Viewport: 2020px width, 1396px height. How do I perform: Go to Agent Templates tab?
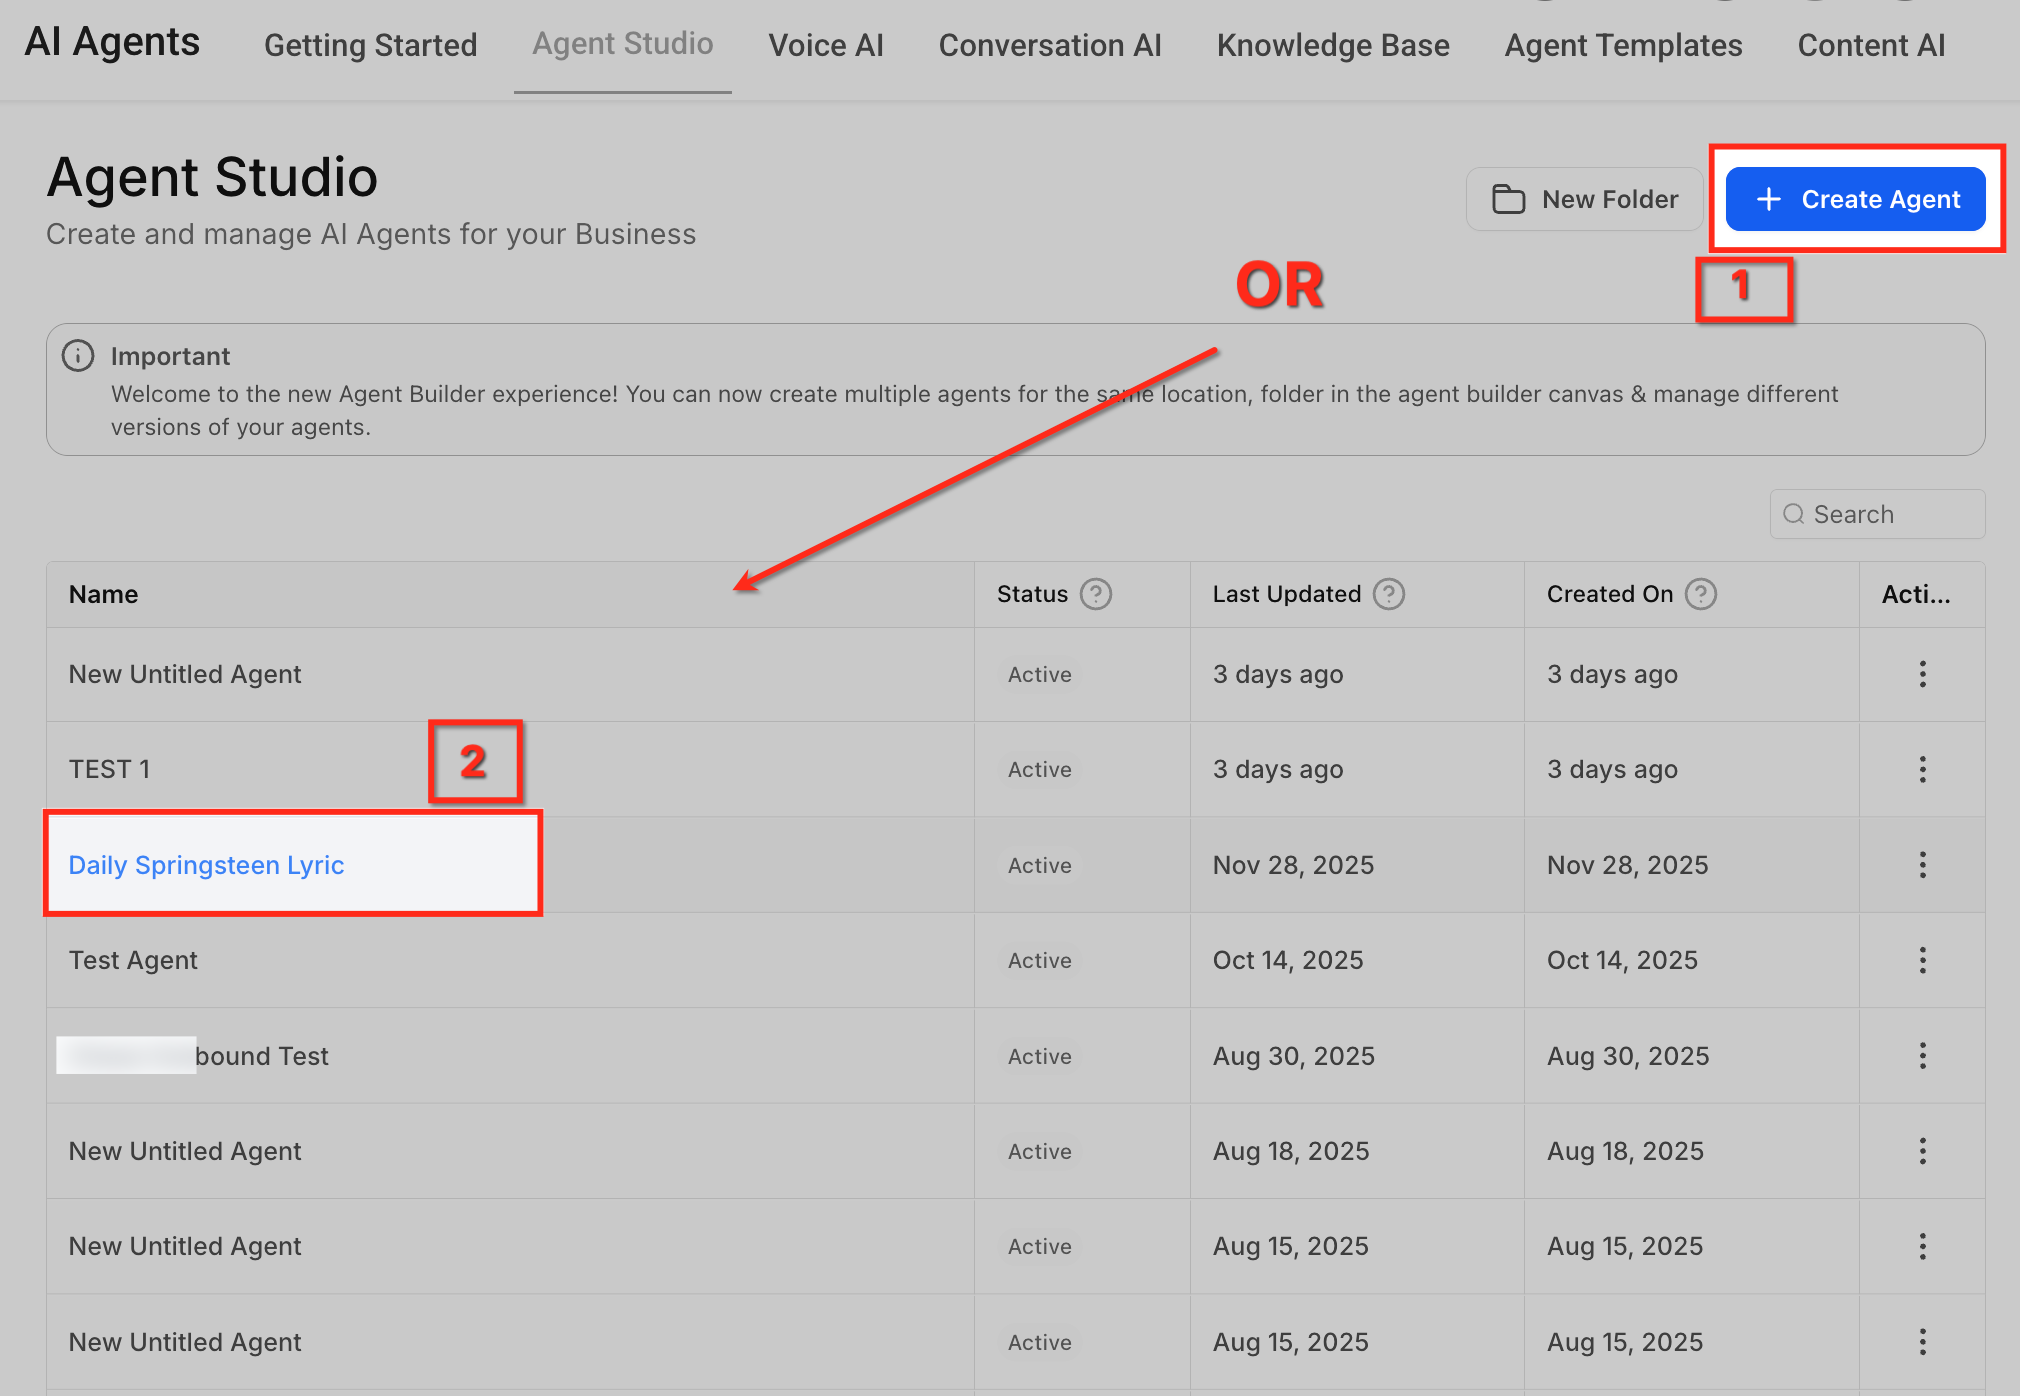(x=1622, y=45)
